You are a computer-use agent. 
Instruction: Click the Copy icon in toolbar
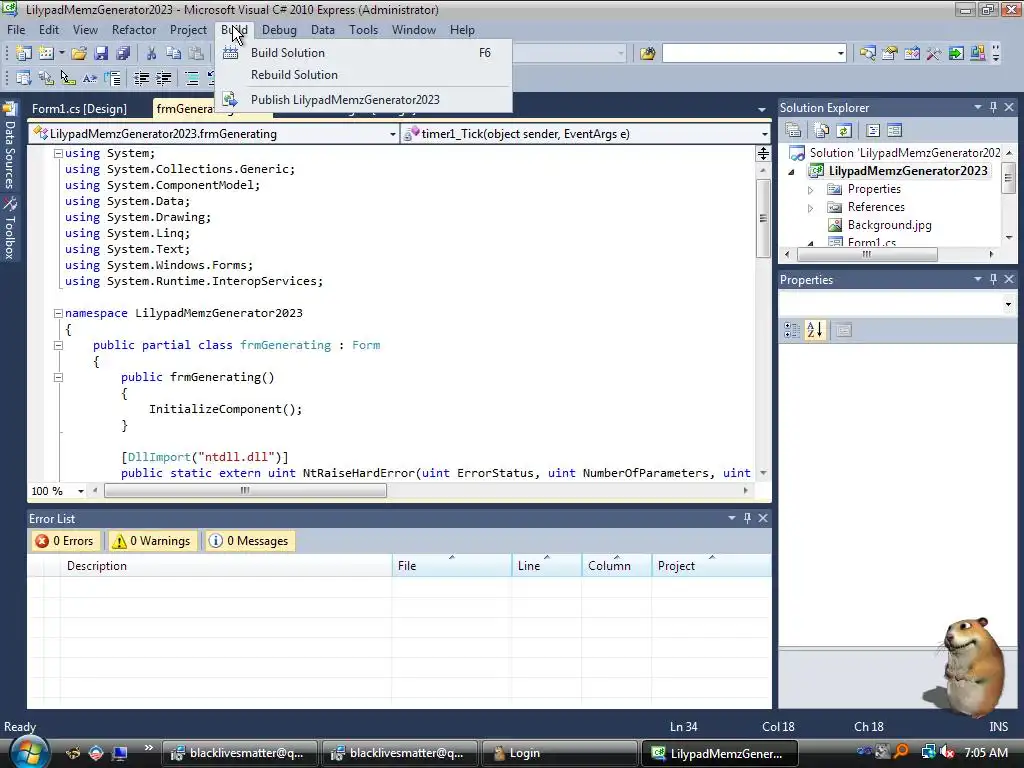pyautogui.click(x=173, y=53)
